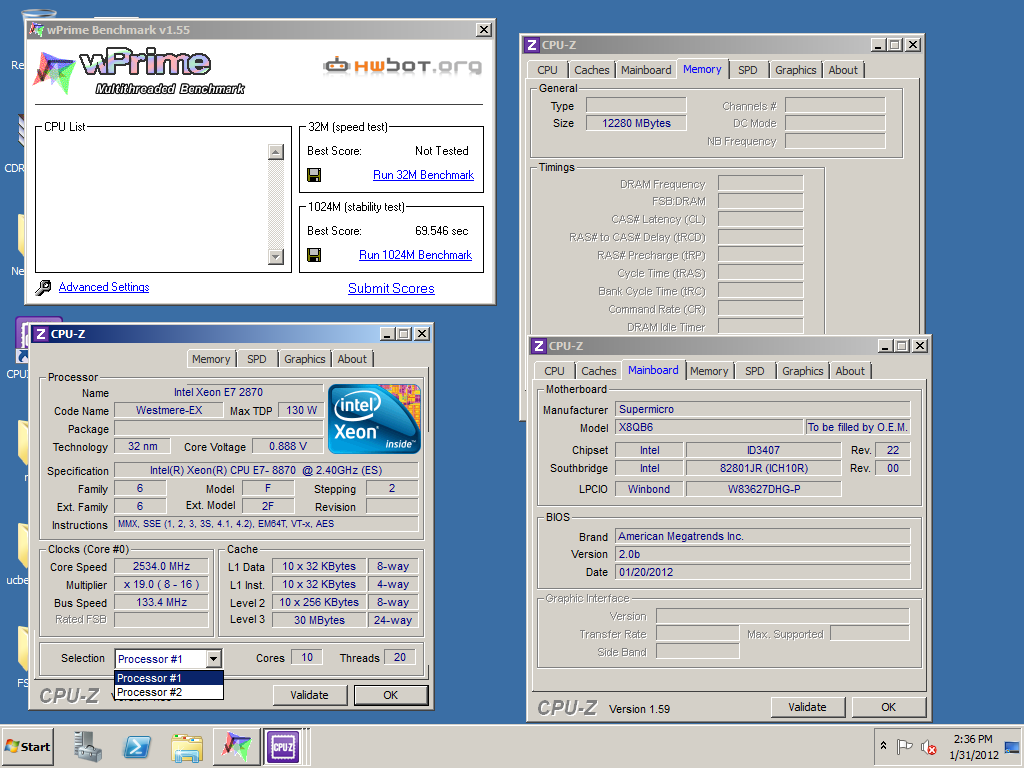This screenshot has width=1024, height=768.
Task: Open Server Manager in taskbar
Action: pyautogui.click(x=88, y=746)
